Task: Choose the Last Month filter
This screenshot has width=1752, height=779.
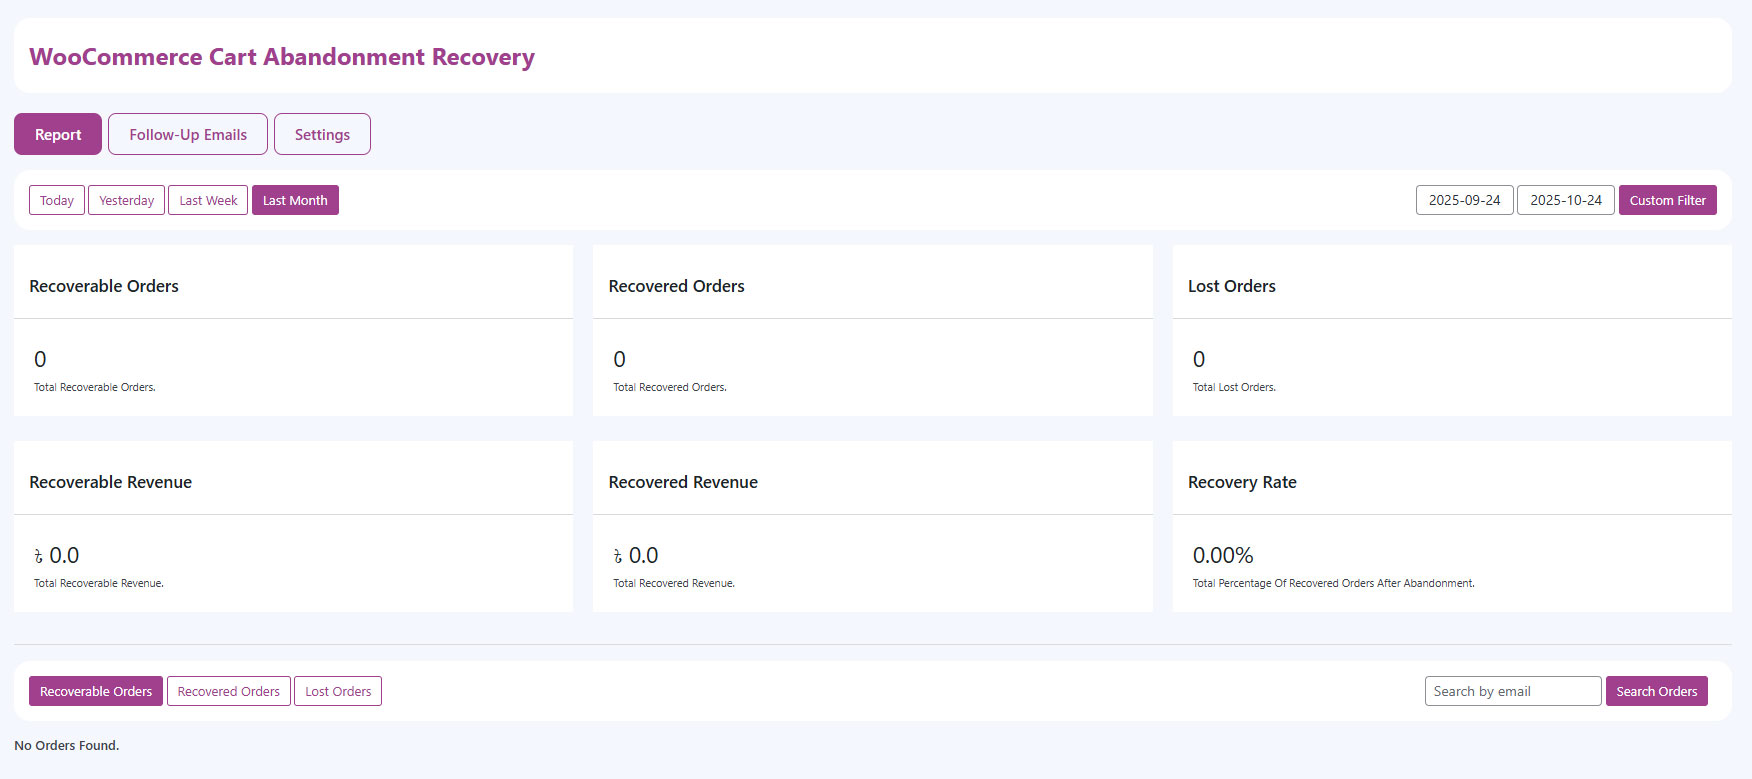Action: point(295,200)
